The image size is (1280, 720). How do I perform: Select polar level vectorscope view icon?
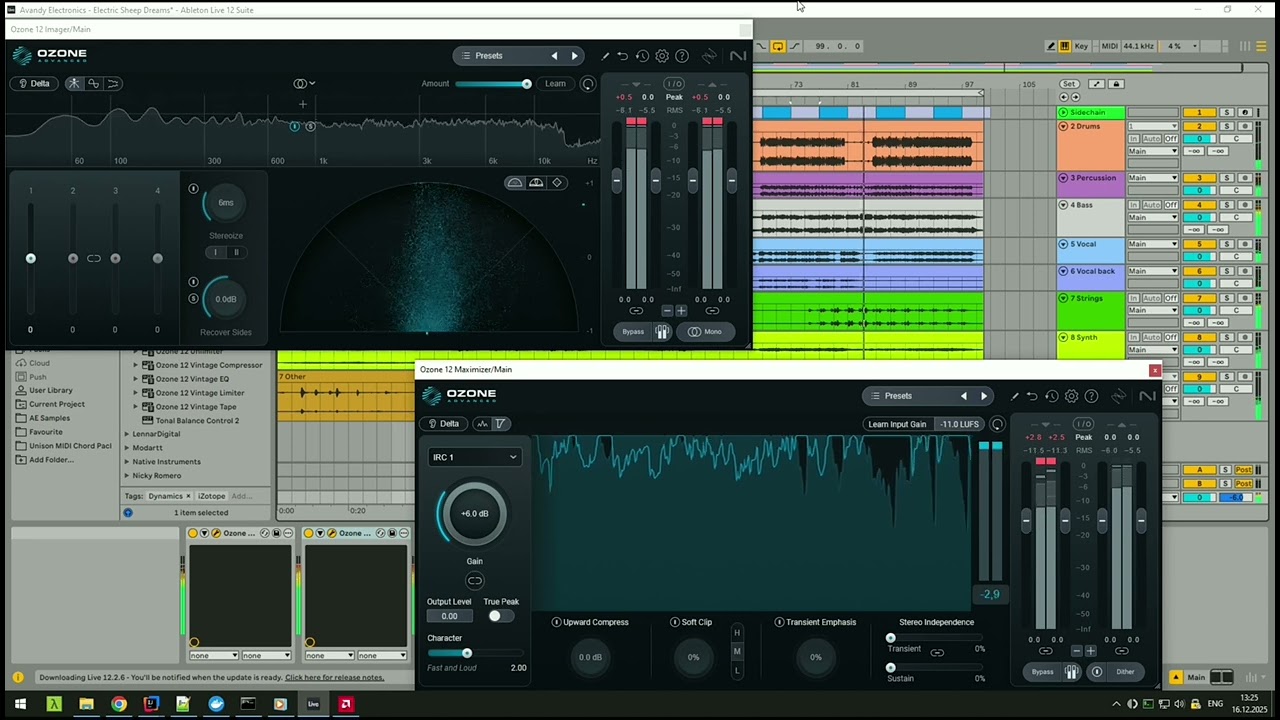click(536, 183)
